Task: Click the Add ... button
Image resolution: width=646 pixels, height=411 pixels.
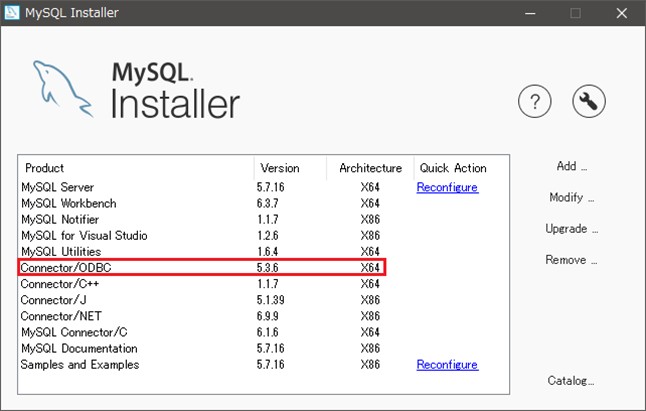Action: pyautogui.click(x=572, y=166)
